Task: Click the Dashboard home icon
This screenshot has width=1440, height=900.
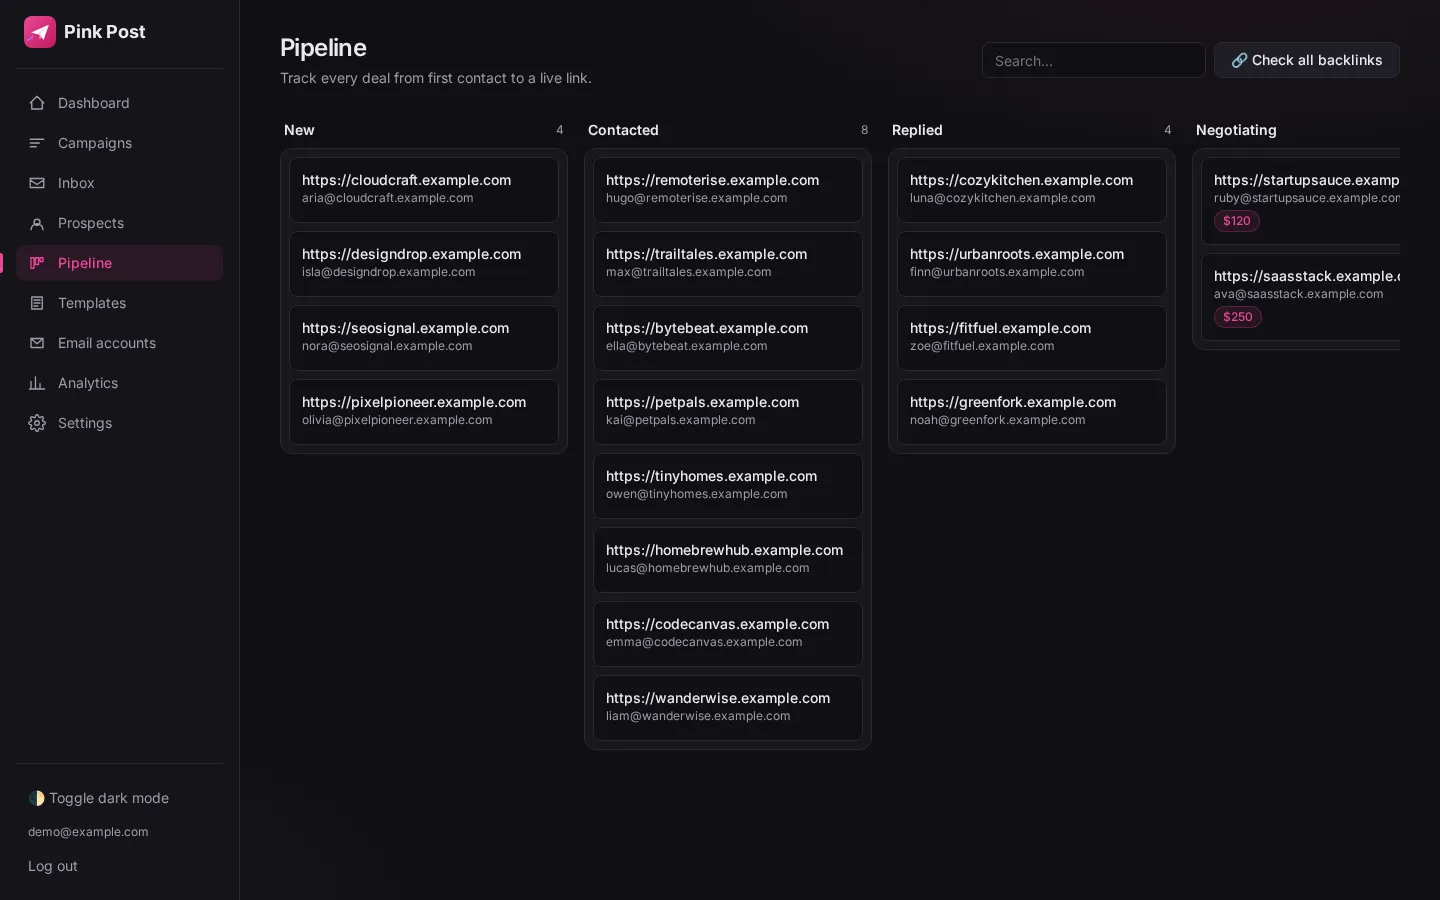Action: point(37,103)
